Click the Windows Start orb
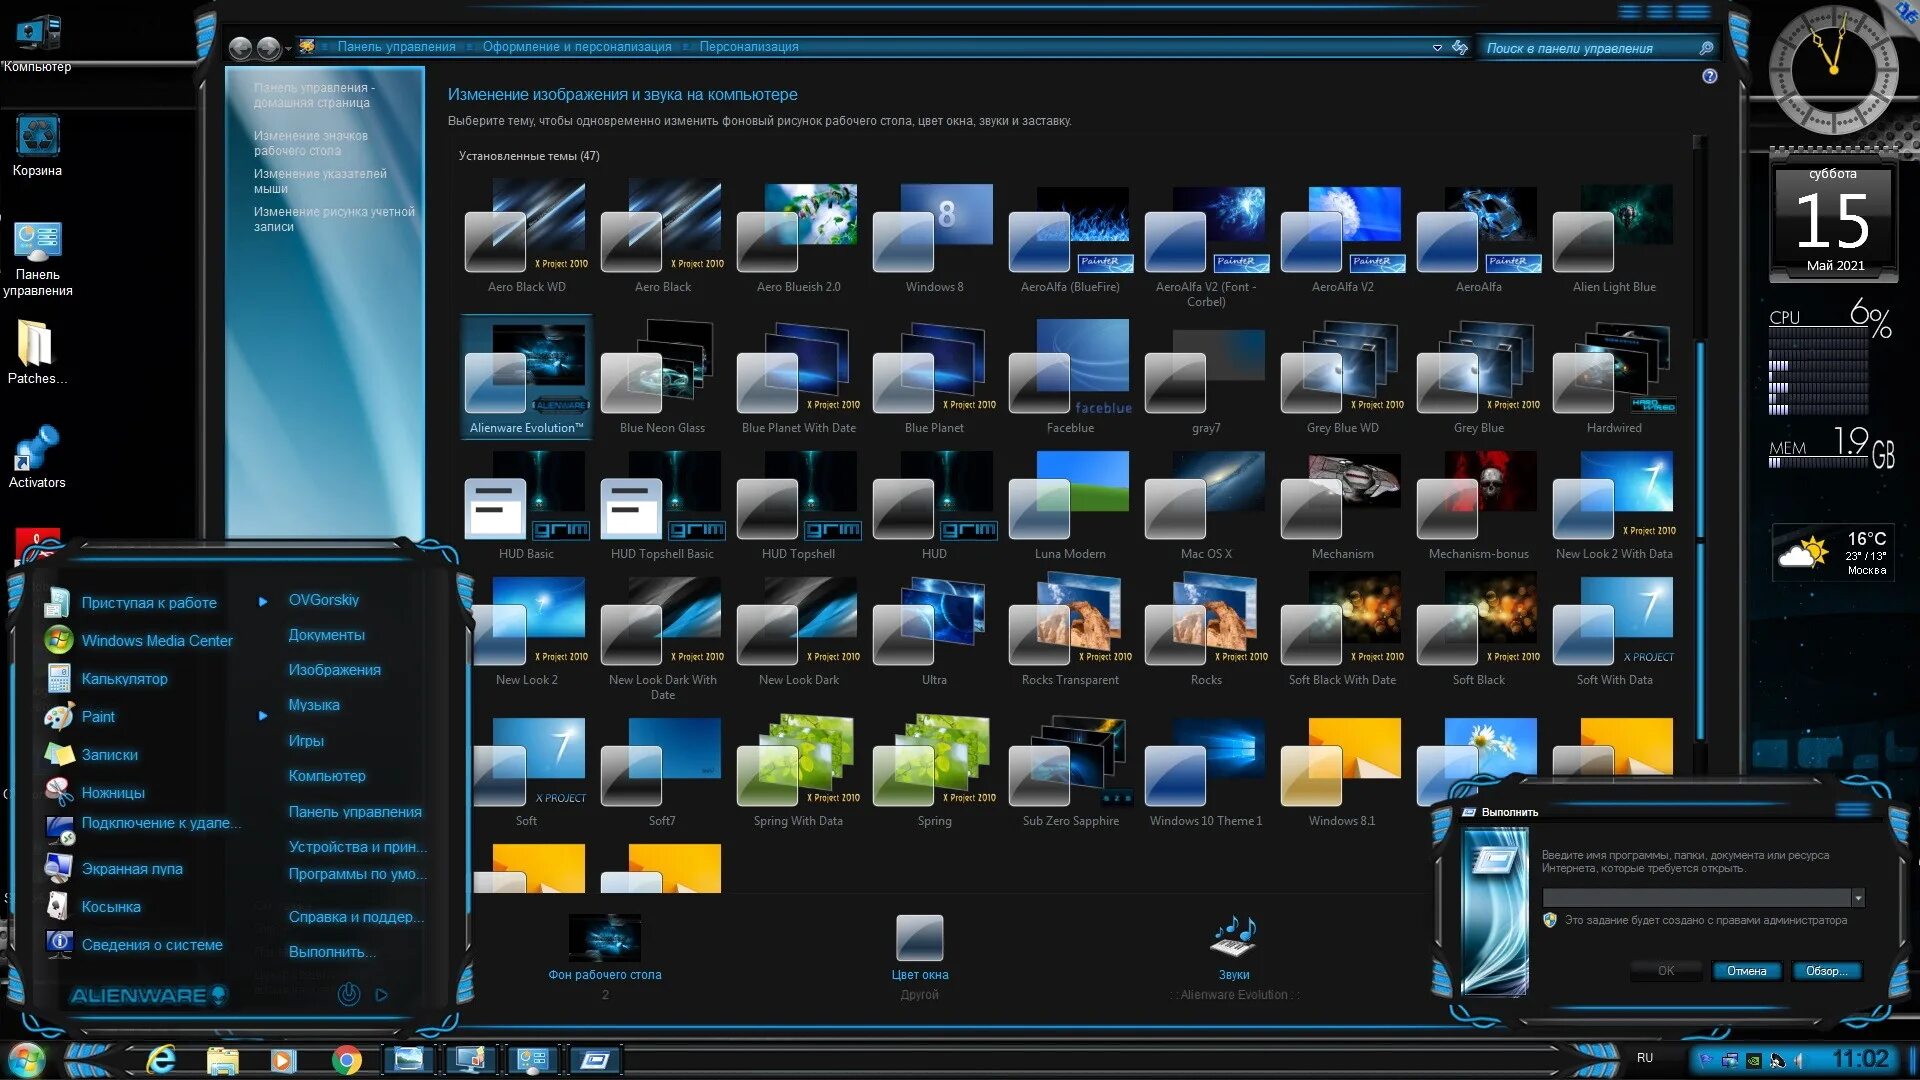Screen dimensions: 1920x1080 [27, 1059]
